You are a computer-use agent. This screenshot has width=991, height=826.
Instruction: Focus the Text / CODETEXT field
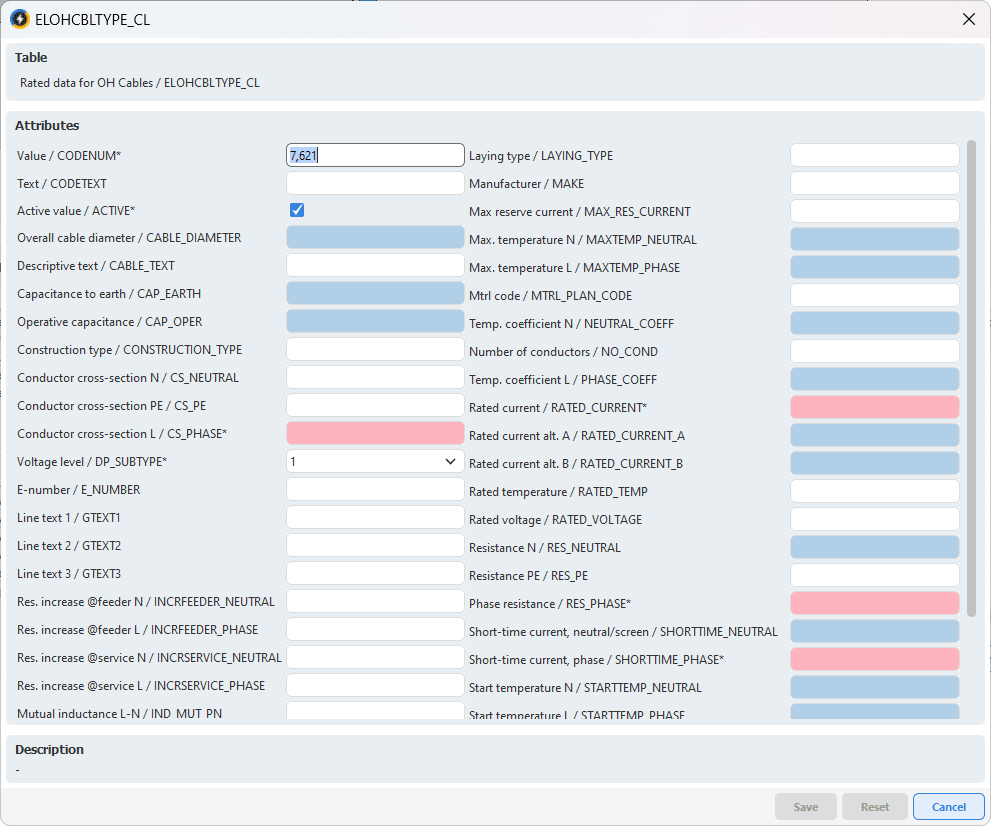pos(375,183)
